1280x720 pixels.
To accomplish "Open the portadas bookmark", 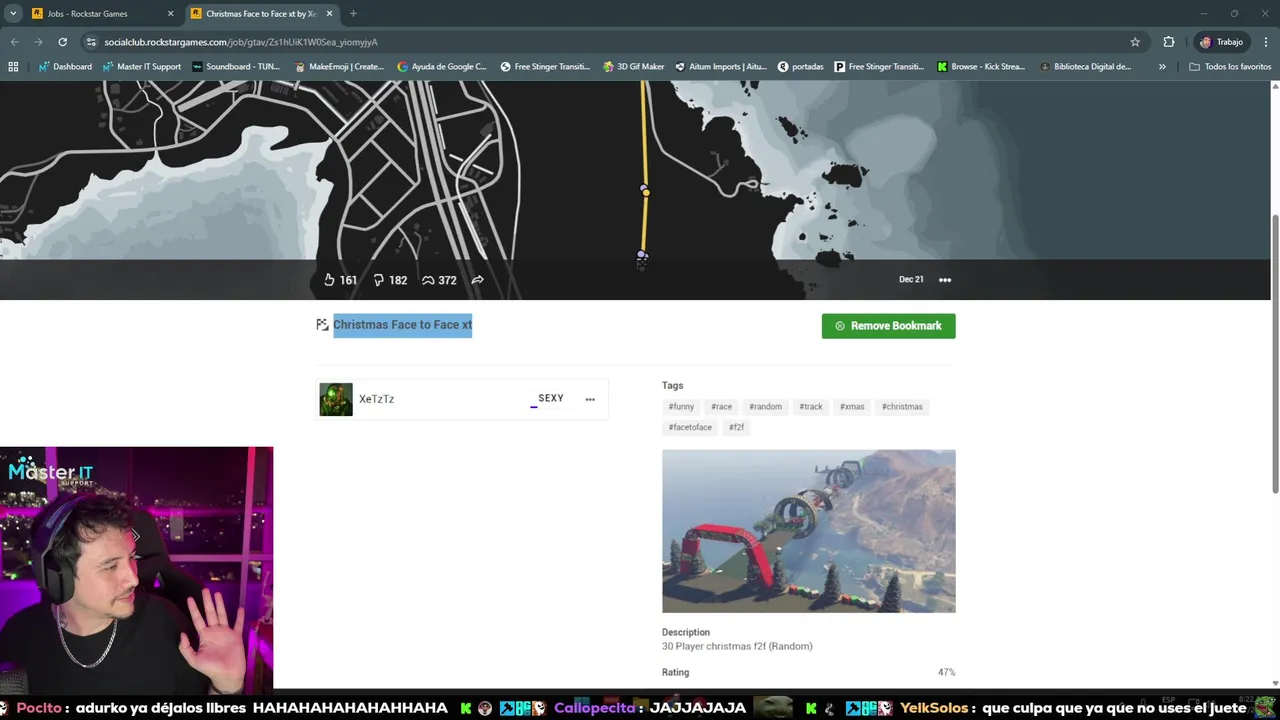I will coord(801,67).
